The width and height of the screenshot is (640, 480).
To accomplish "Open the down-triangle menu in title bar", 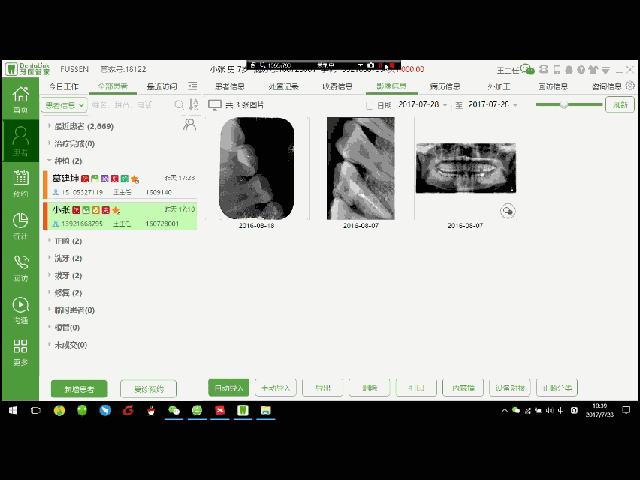I will click(x=606, y=70).
